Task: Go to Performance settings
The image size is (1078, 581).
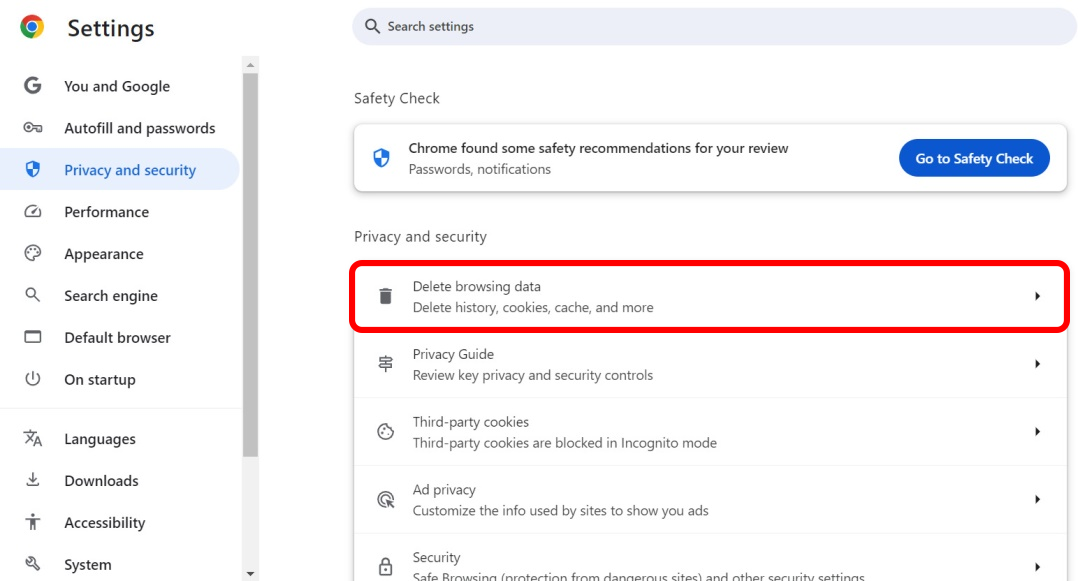Action: (x=120, y=212)
